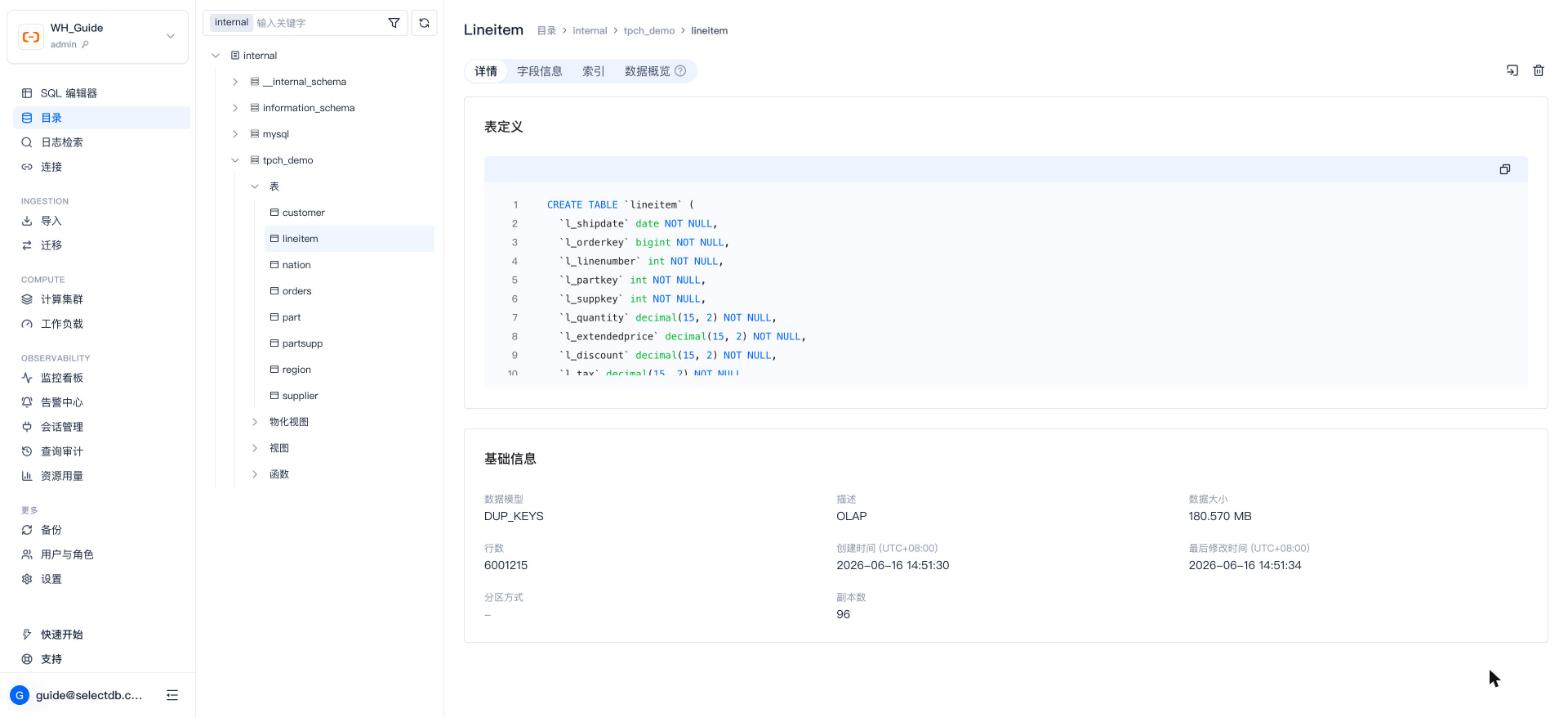This screenshot has width=1568, height=718.
Task: Click the CREATE TABLE `lineitem` code line
Action: coord(620,205)
